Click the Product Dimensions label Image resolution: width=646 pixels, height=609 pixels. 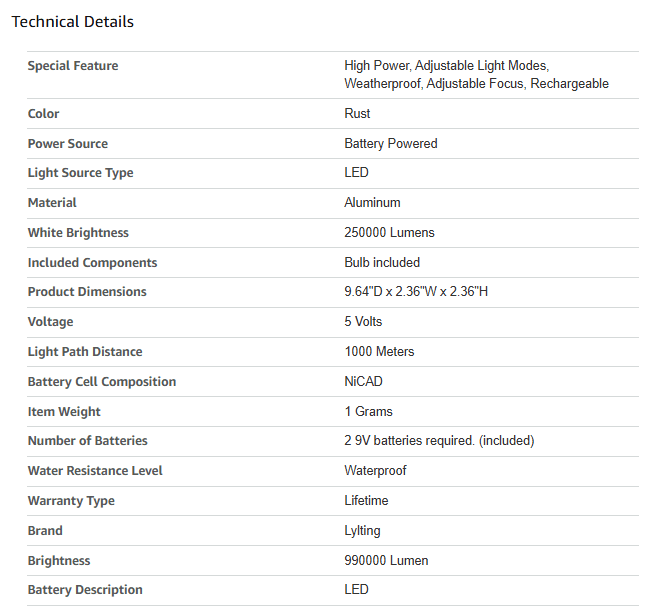click(87, 292)
